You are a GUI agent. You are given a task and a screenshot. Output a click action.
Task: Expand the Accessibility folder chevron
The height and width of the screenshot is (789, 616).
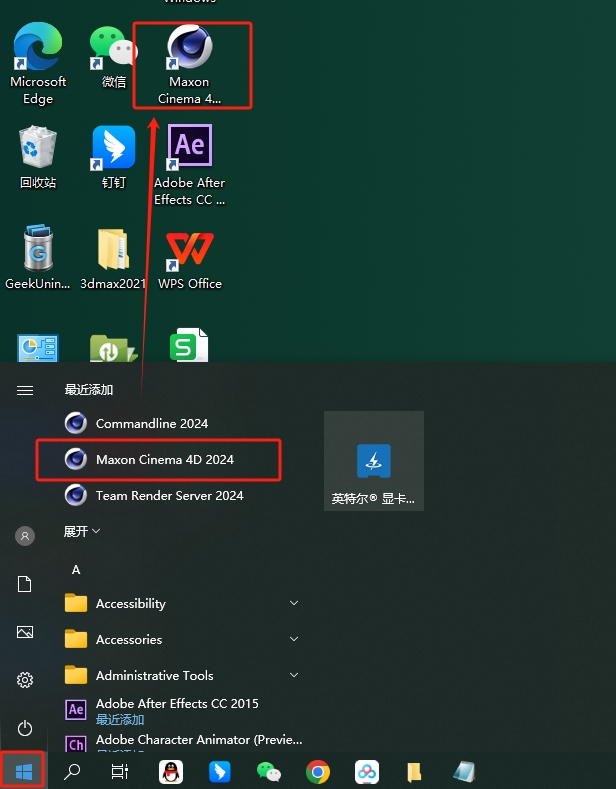pos(294,603)
